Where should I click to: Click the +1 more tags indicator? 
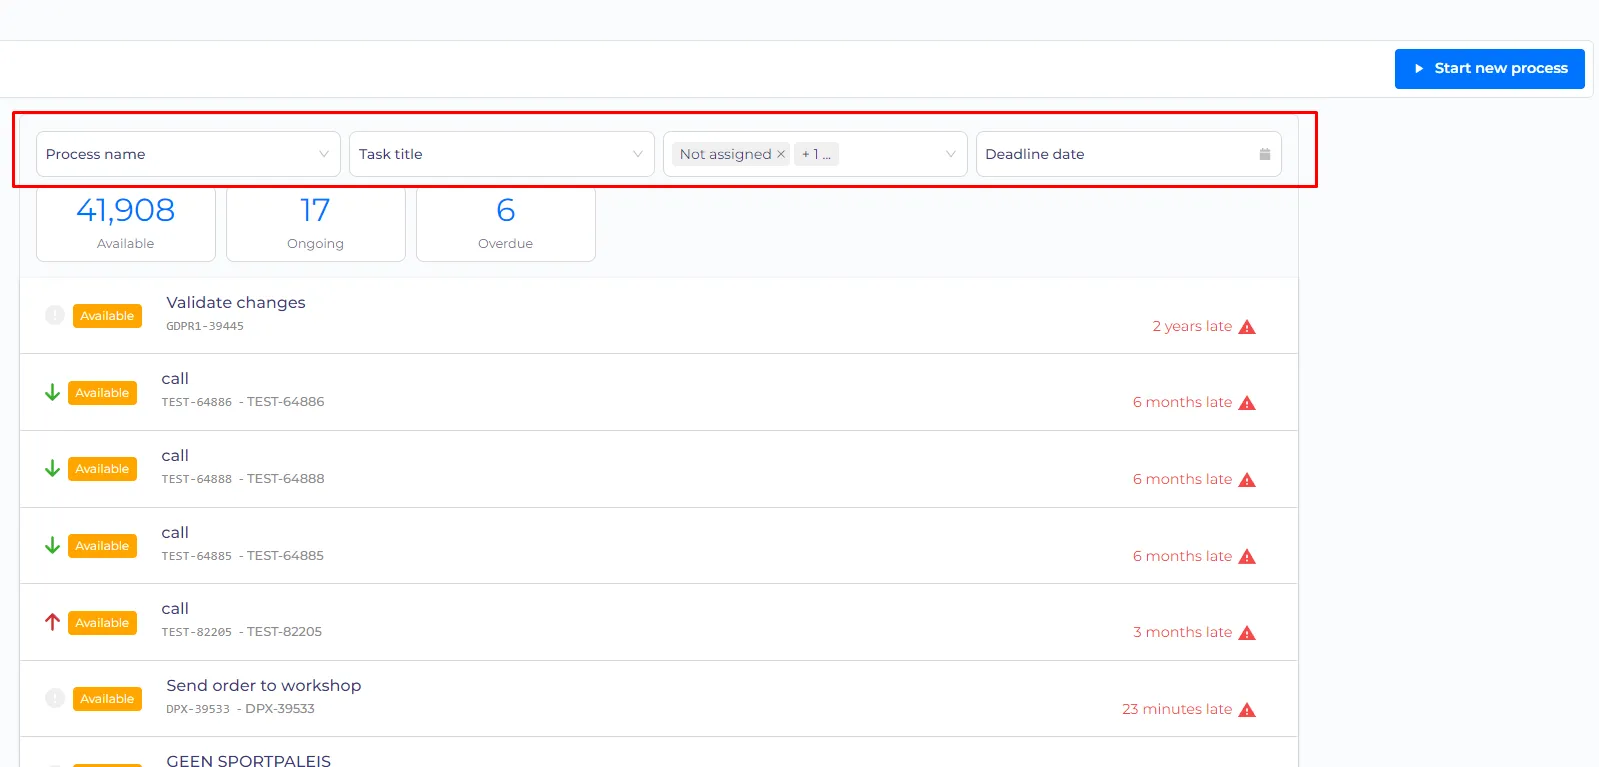[816, 154]
